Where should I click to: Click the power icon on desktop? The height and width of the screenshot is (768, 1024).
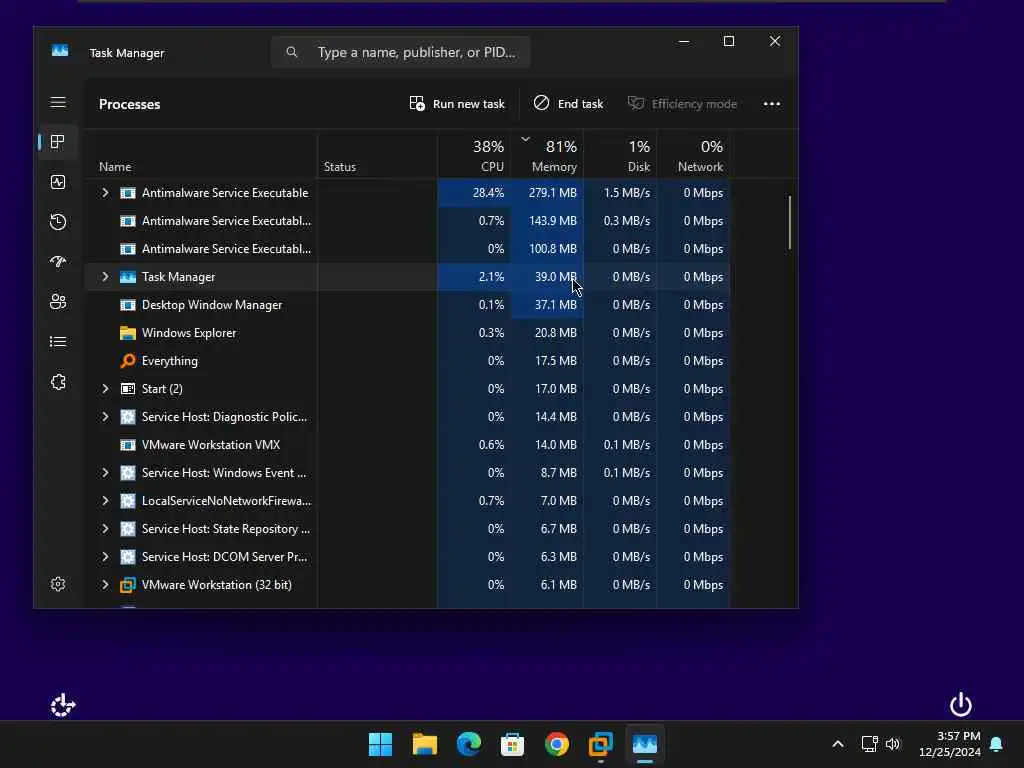961,705
